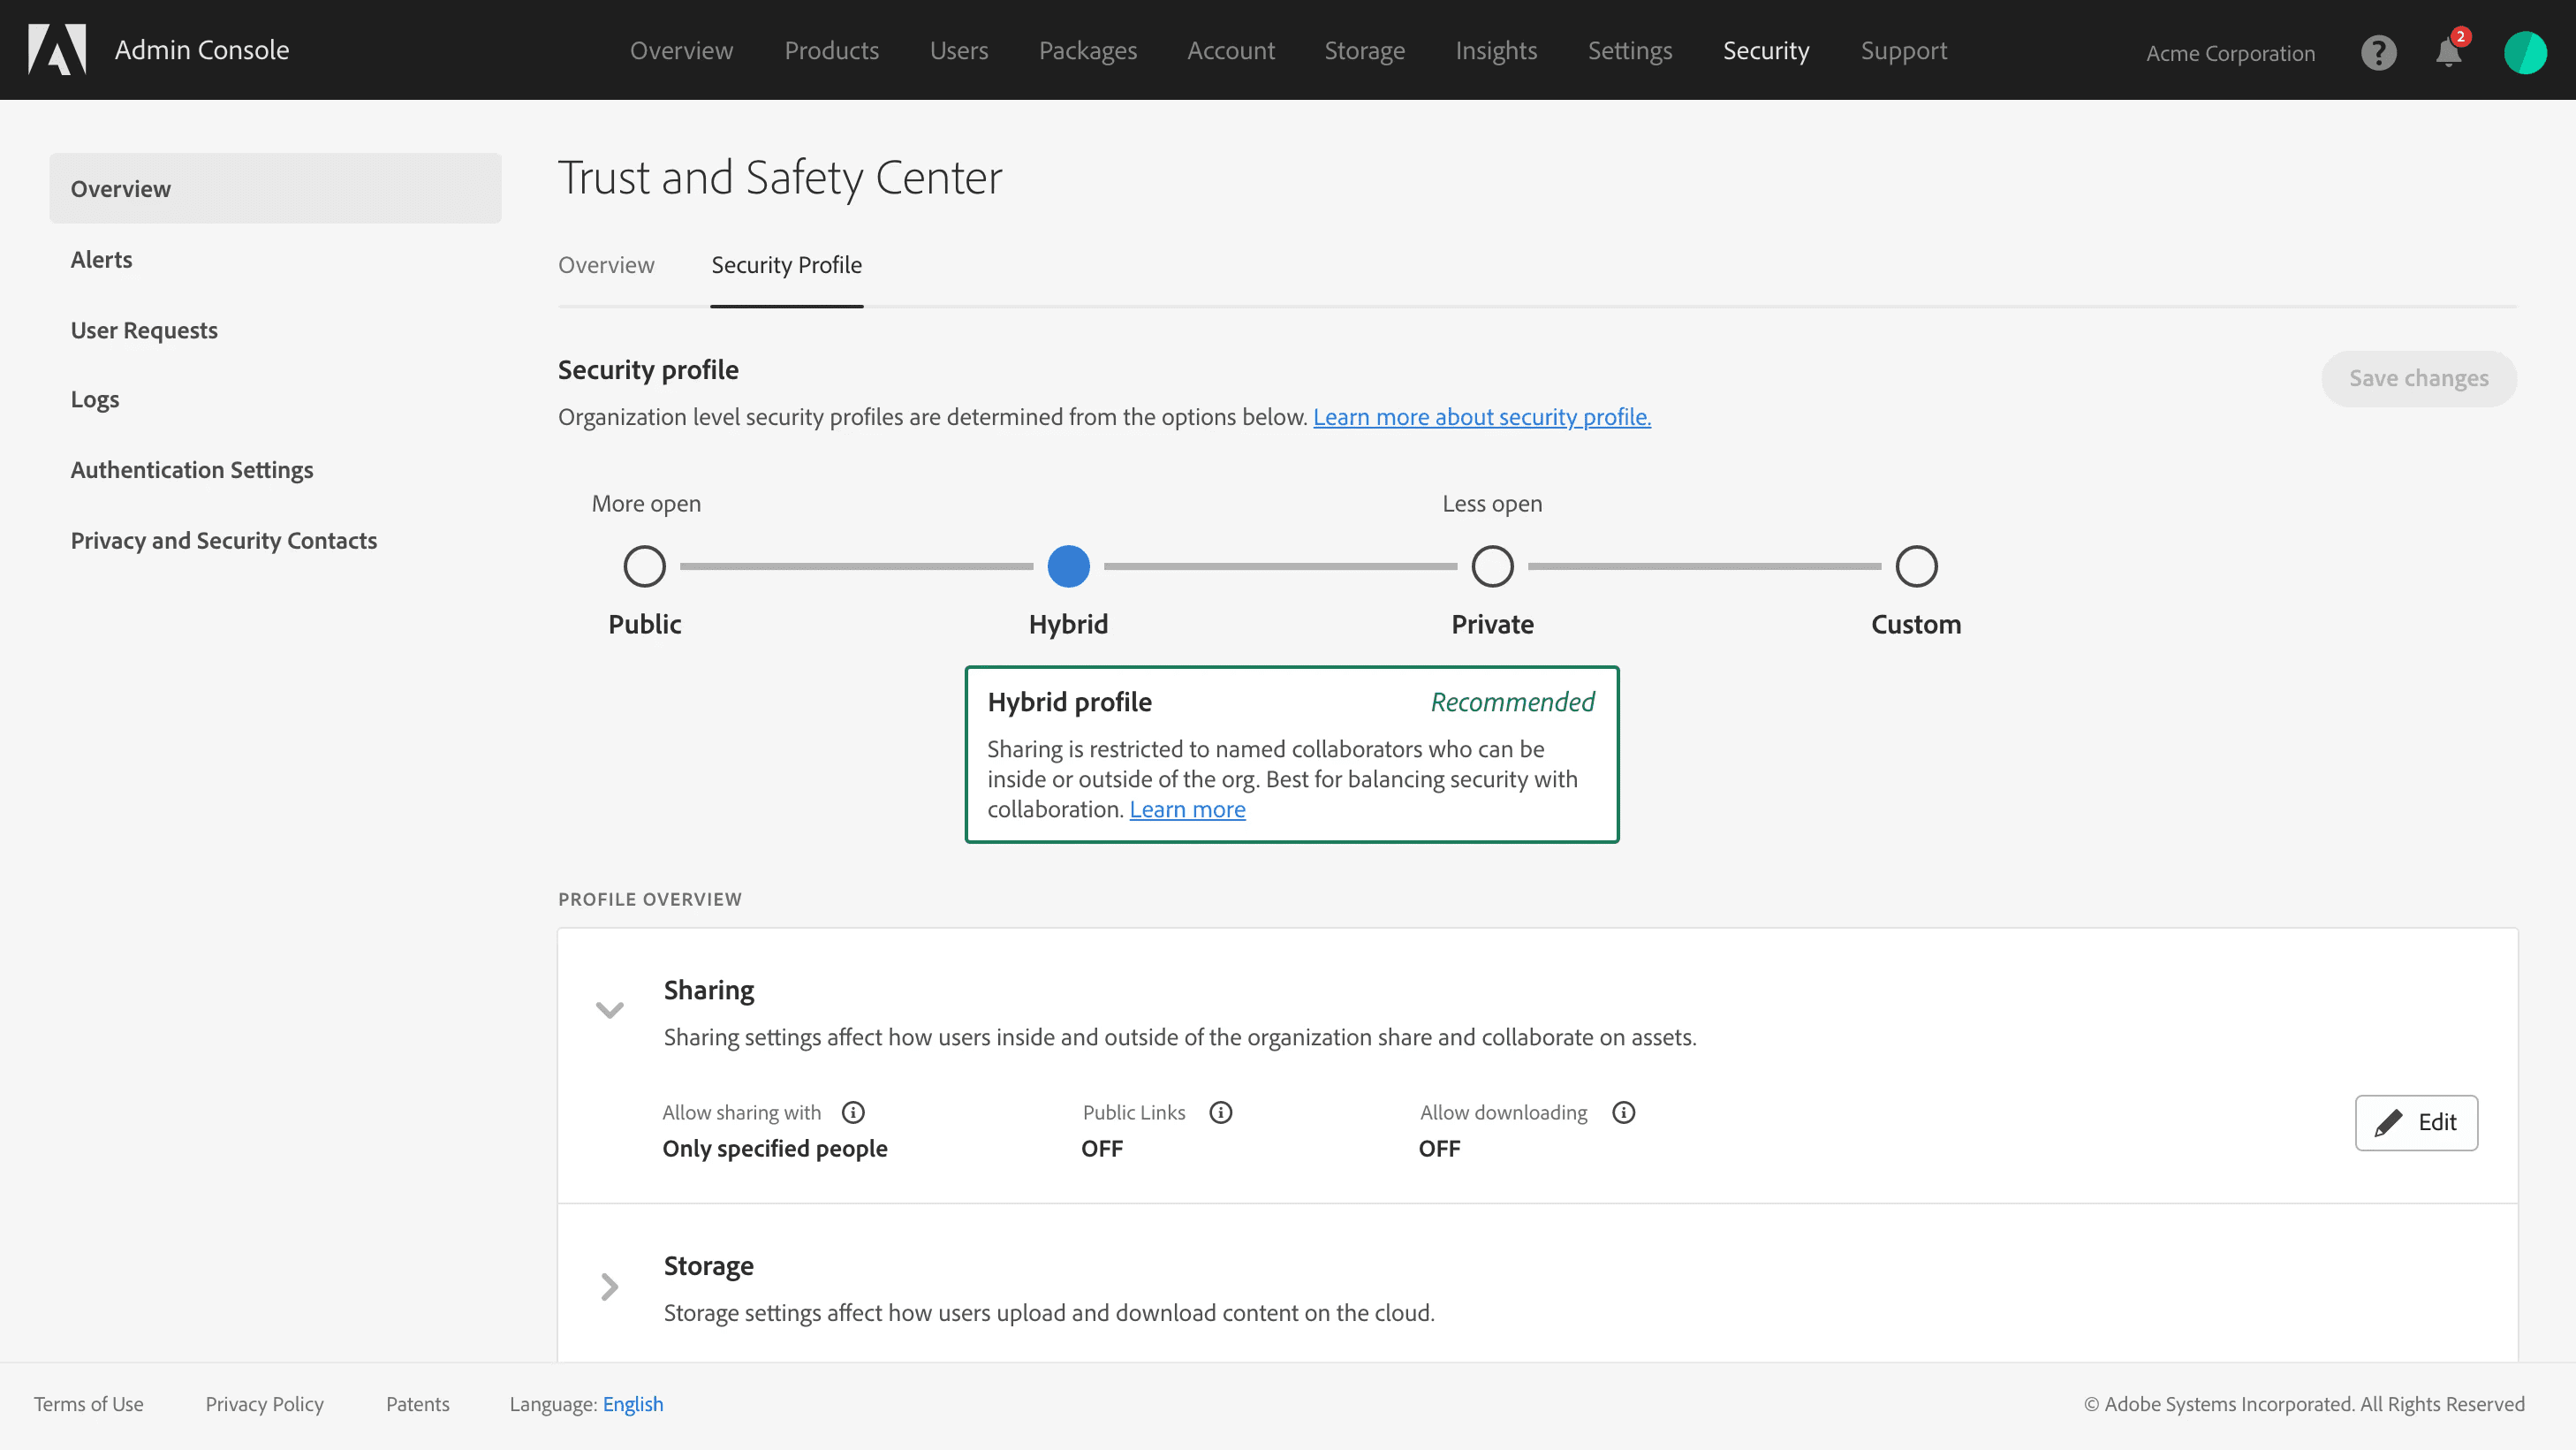
Task: Click info icon beside Allow downloading
Action: (1623, 1112)
